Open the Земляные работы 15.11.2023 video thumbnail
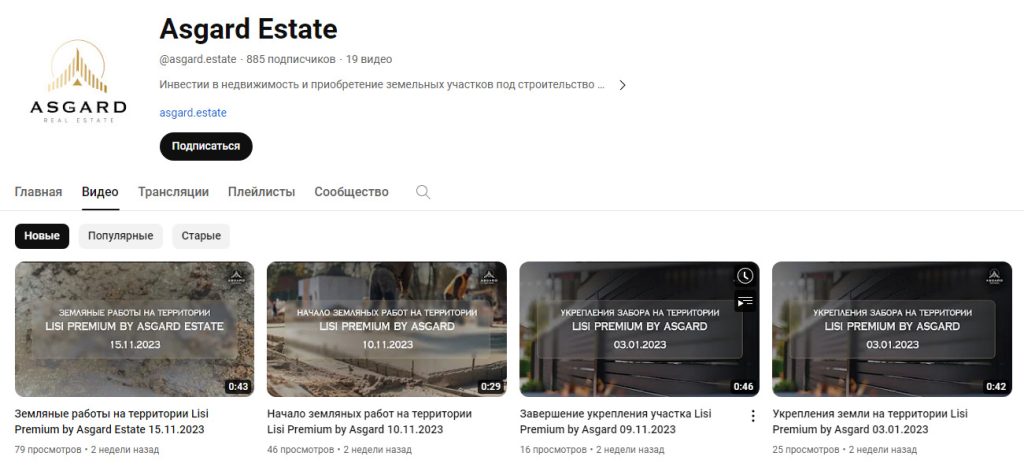 click(x=134, y=329)
